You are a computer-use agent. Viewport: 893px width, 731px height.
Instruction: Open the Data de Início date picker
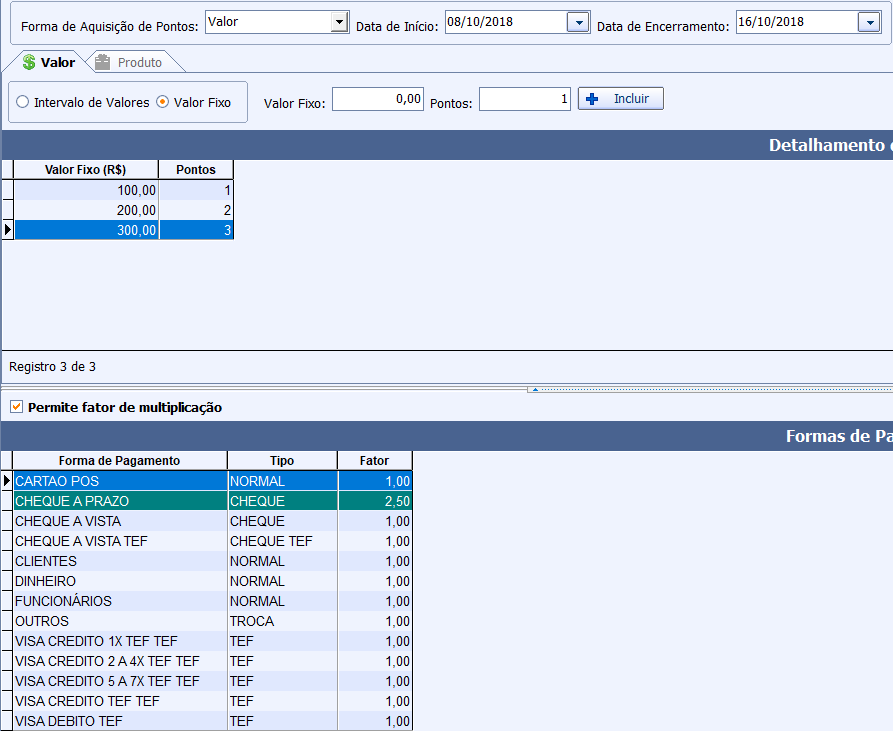pos(578,22)
